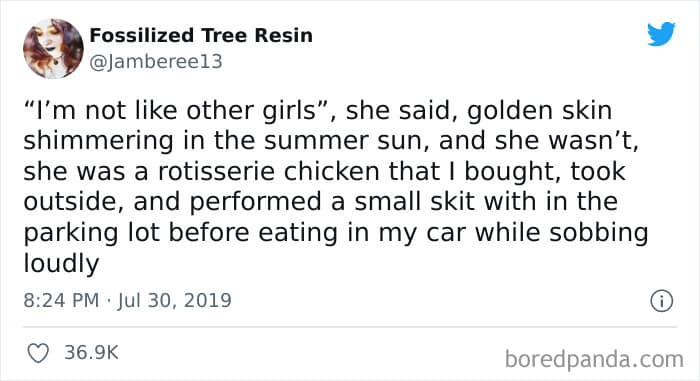Open the tweet info circle icon
This screenshot has height=381, width=700.
[661, 301]
